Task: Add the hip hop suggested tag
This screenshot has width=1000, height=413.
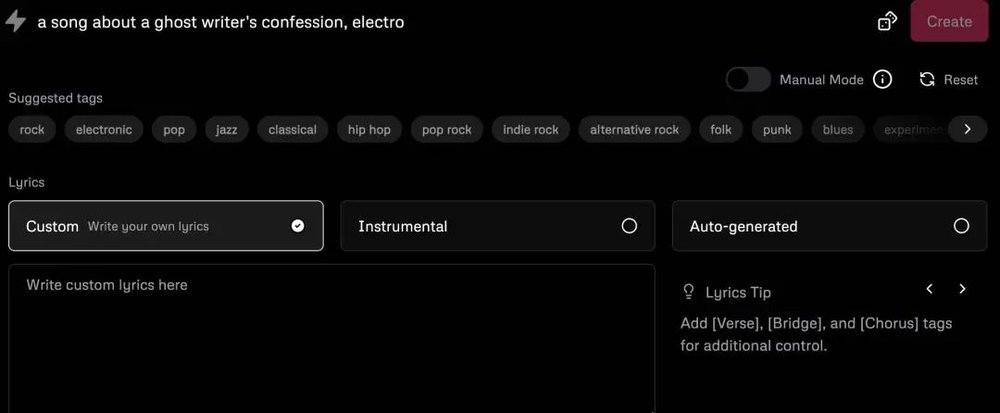Action: 369,130
